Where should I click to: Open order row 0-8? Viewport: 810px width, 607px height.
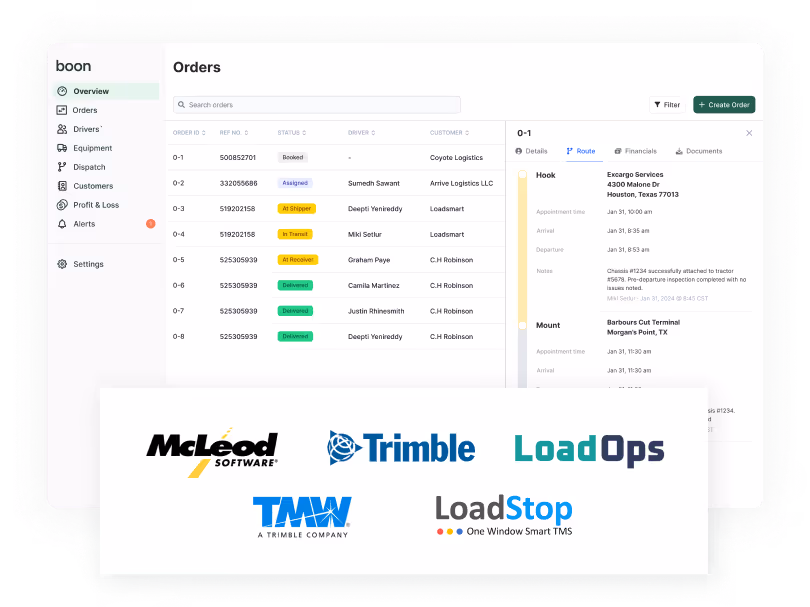click(335, 336)
